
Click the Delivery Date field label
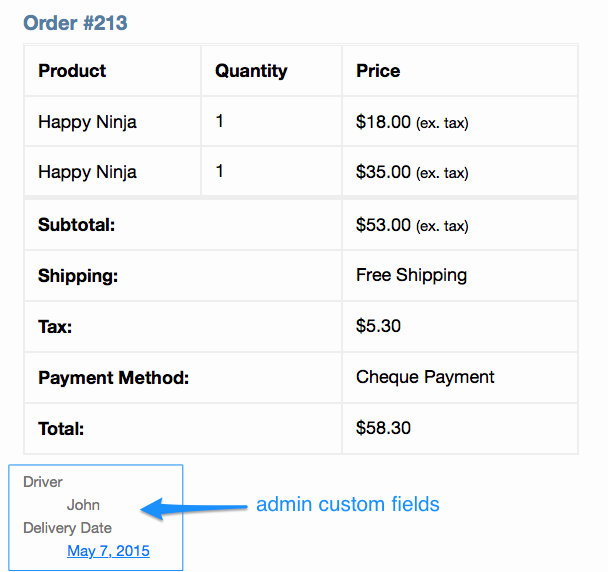click(67, 528)
